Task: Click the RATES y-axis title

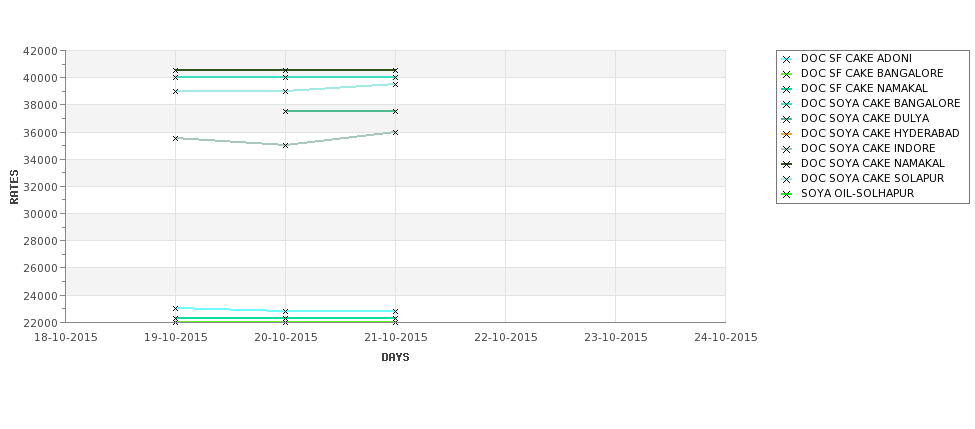Action: pyautogui.click(x=14, y=187)
